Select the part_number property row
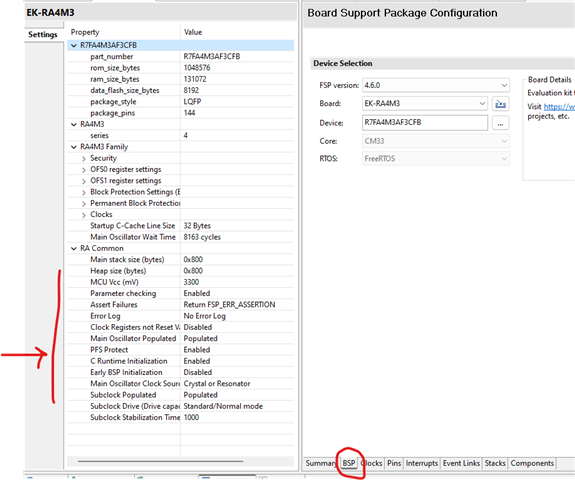The width and height of the screenshot is (575, 480). [180, 56]
